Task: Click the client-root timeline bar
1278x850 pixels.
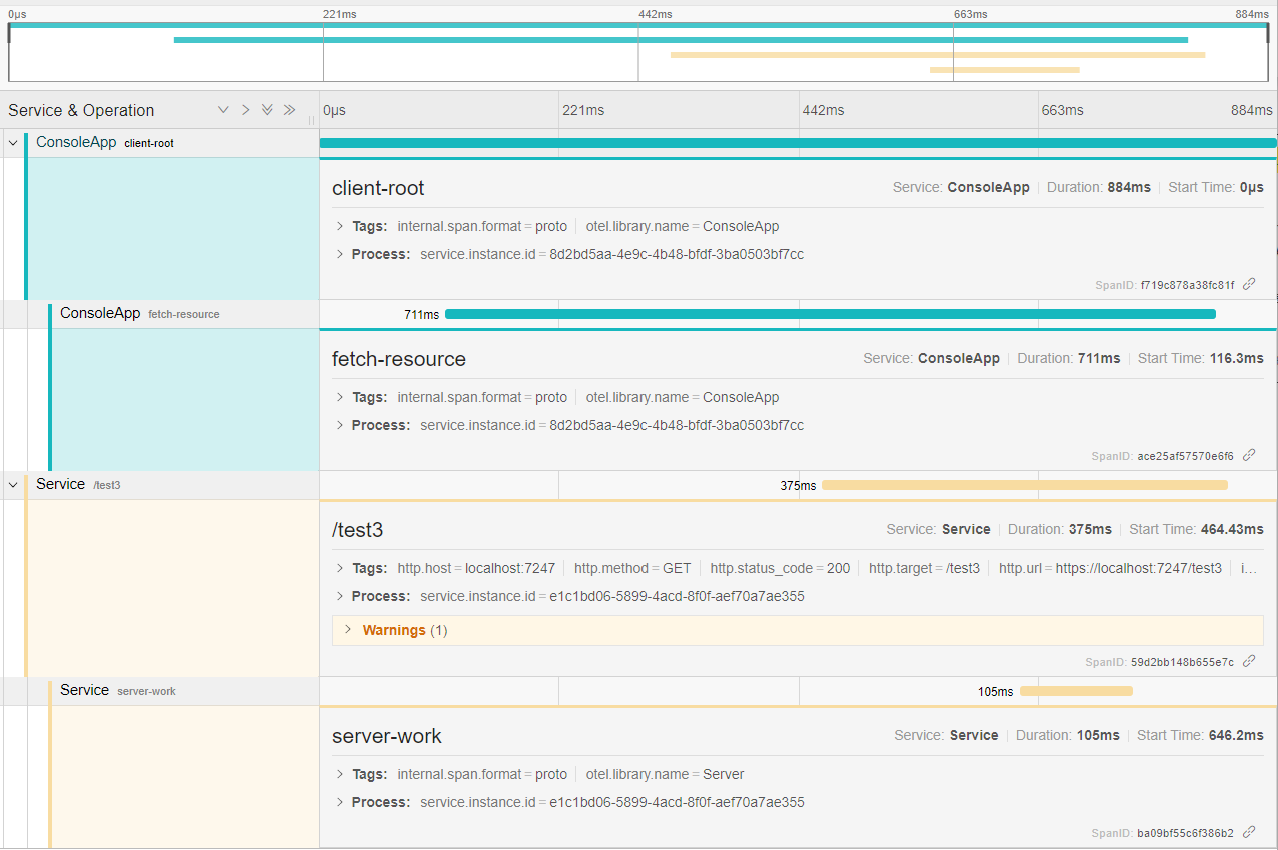Action: [798, 143]
